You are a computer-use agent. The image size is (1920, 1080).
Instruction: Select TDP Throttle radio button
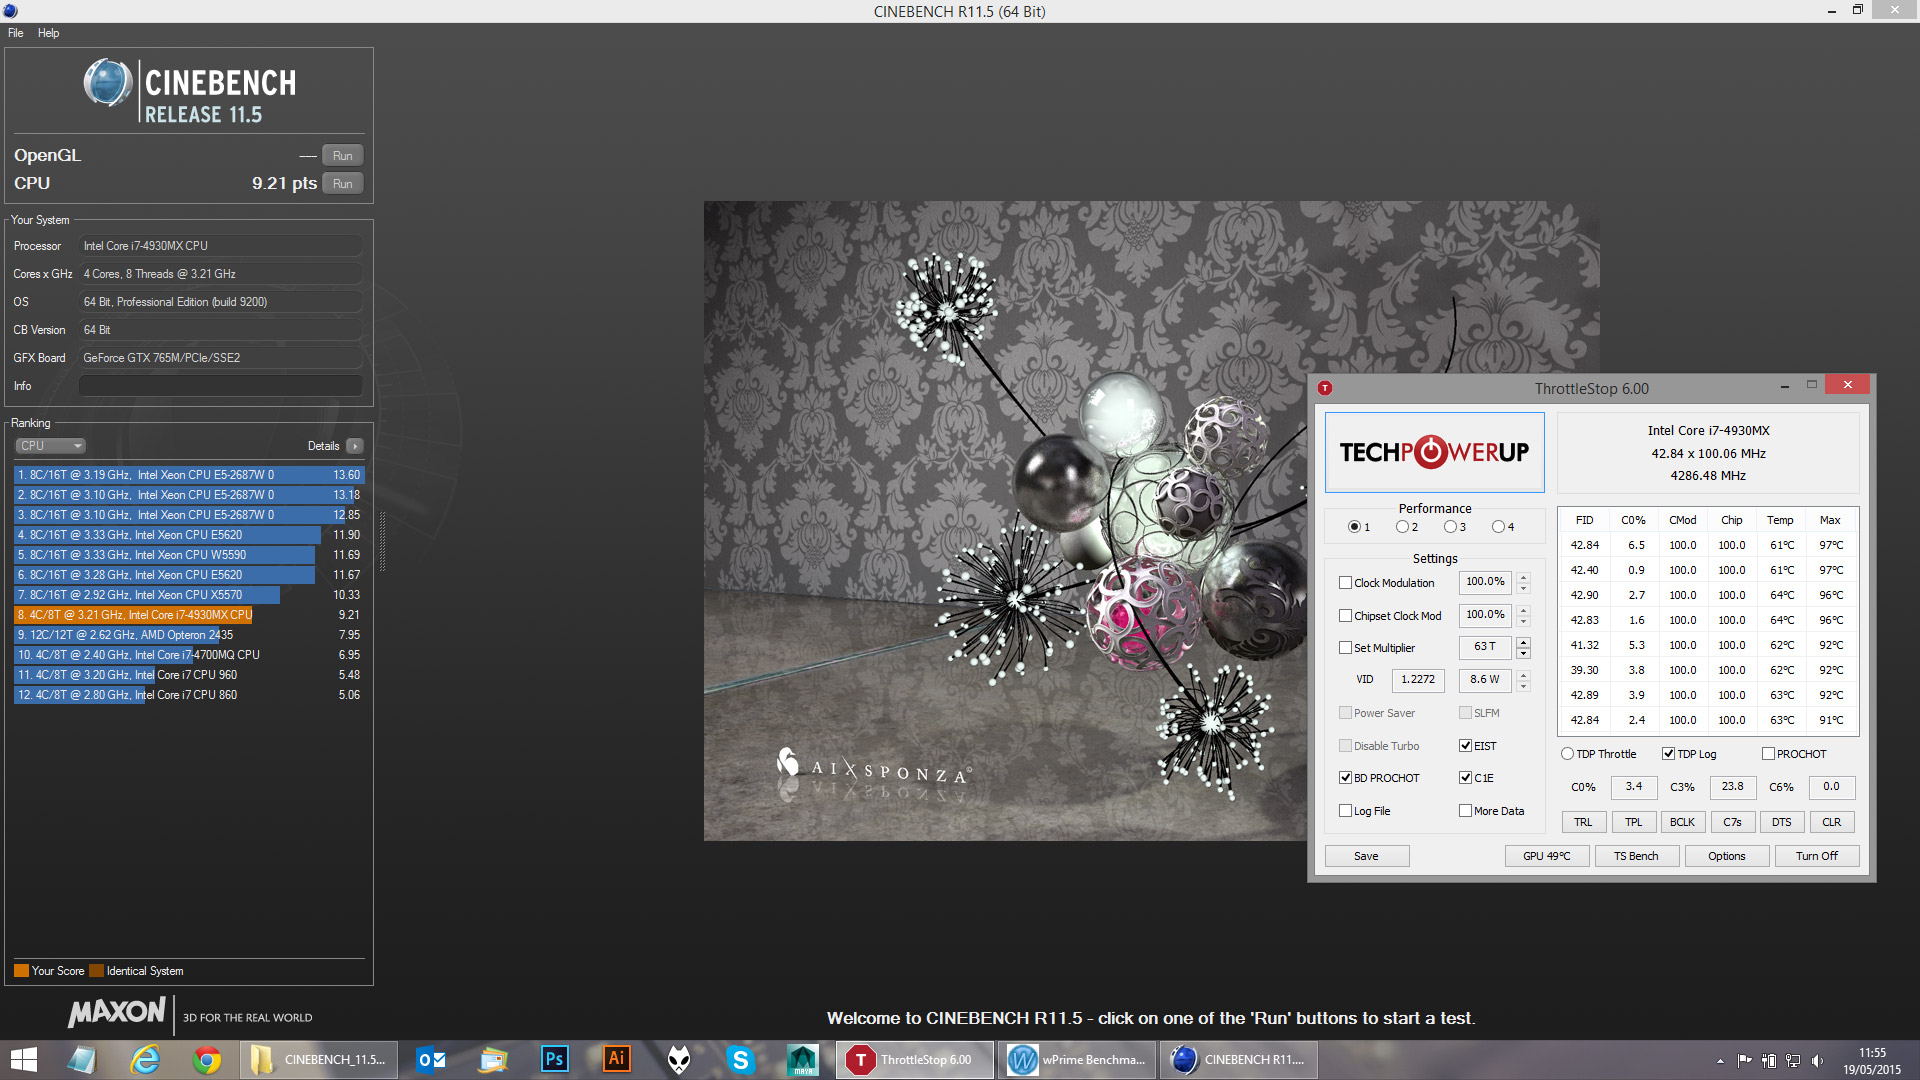click(x=1567, y=754)
